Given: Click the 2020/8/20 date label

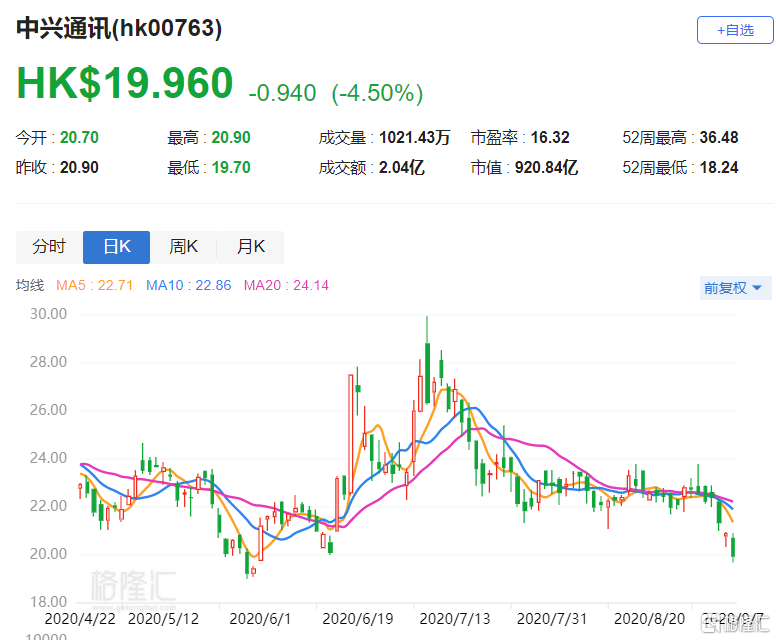Looking at the screenshot, I should pyautogui.click(x=649, y=619).
